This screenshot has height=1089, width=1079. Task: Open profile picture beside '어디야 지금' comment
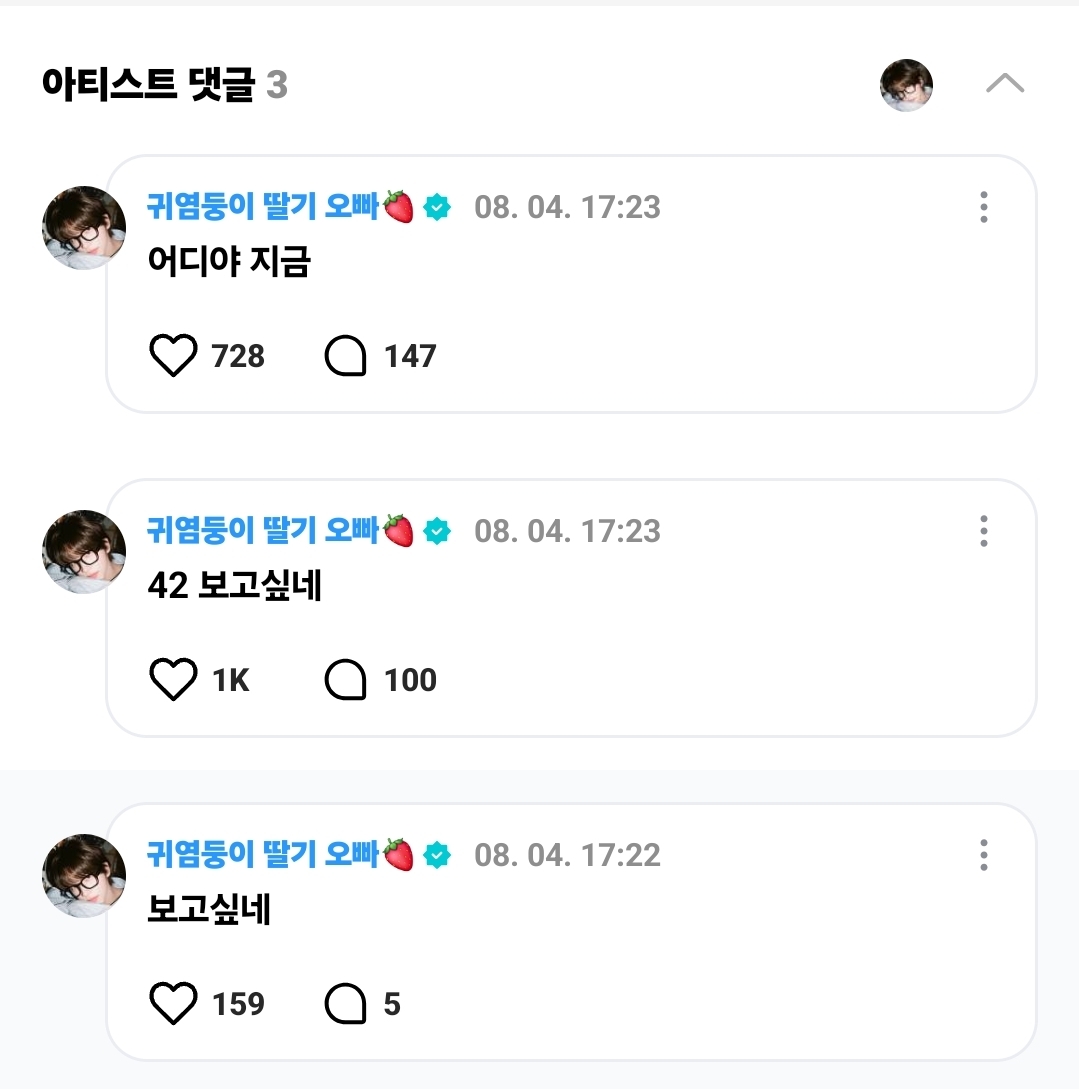pos(84,228)
